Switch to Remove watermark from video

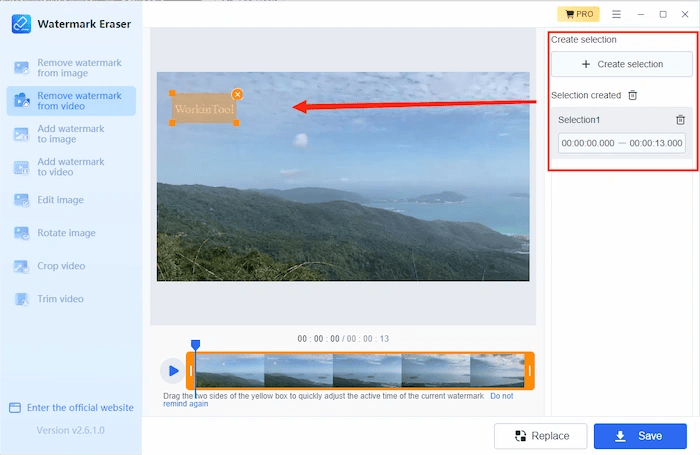(71, 101)
